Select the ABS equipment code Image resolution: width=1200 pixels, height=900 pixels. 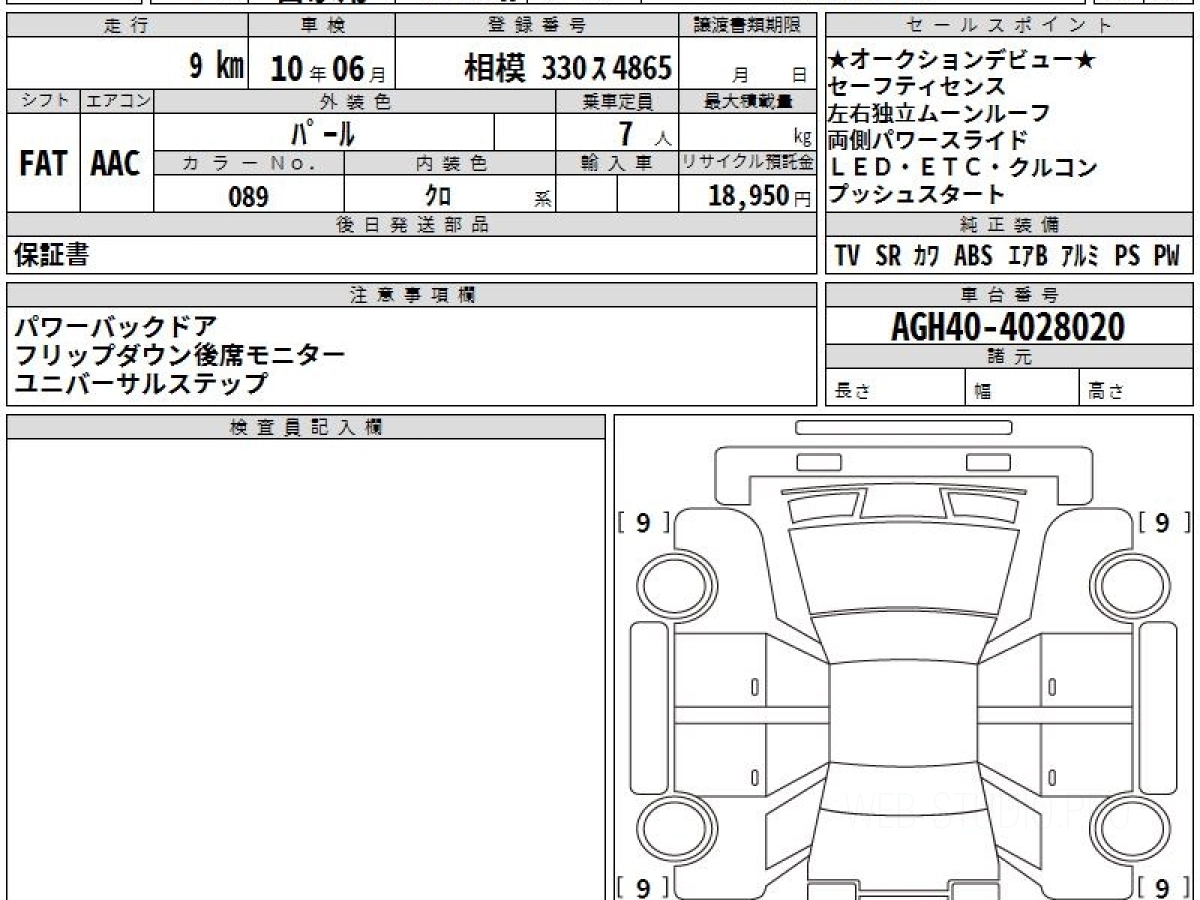[973, 256]
